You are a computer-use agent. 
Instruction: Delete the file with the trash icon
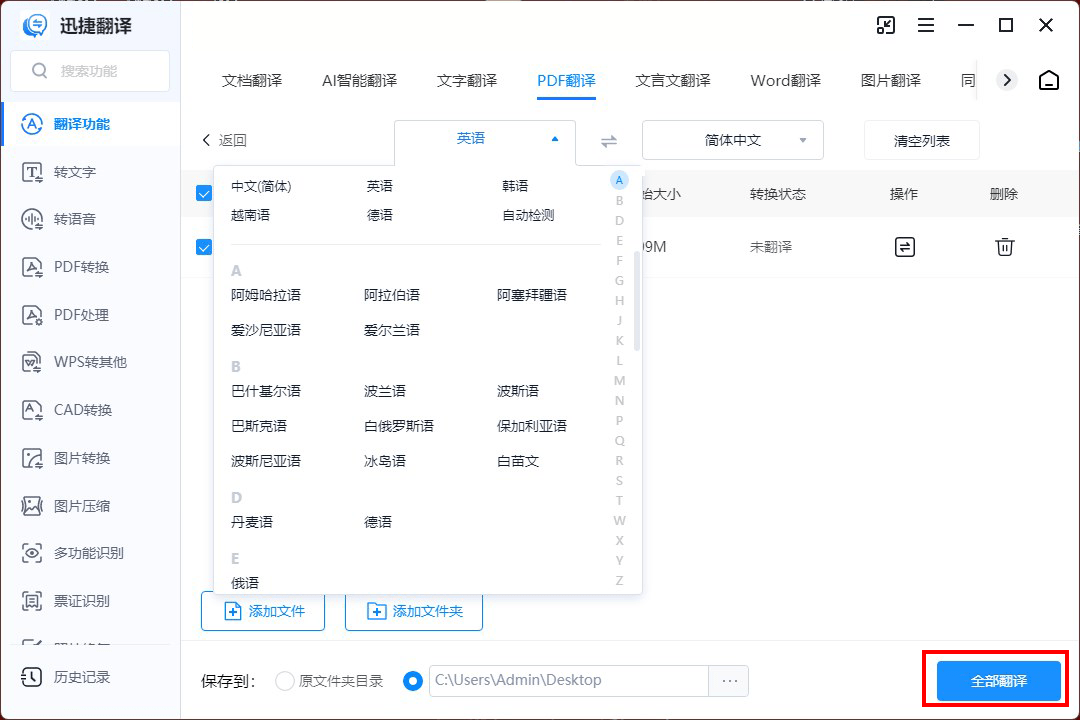point(1004,247)
